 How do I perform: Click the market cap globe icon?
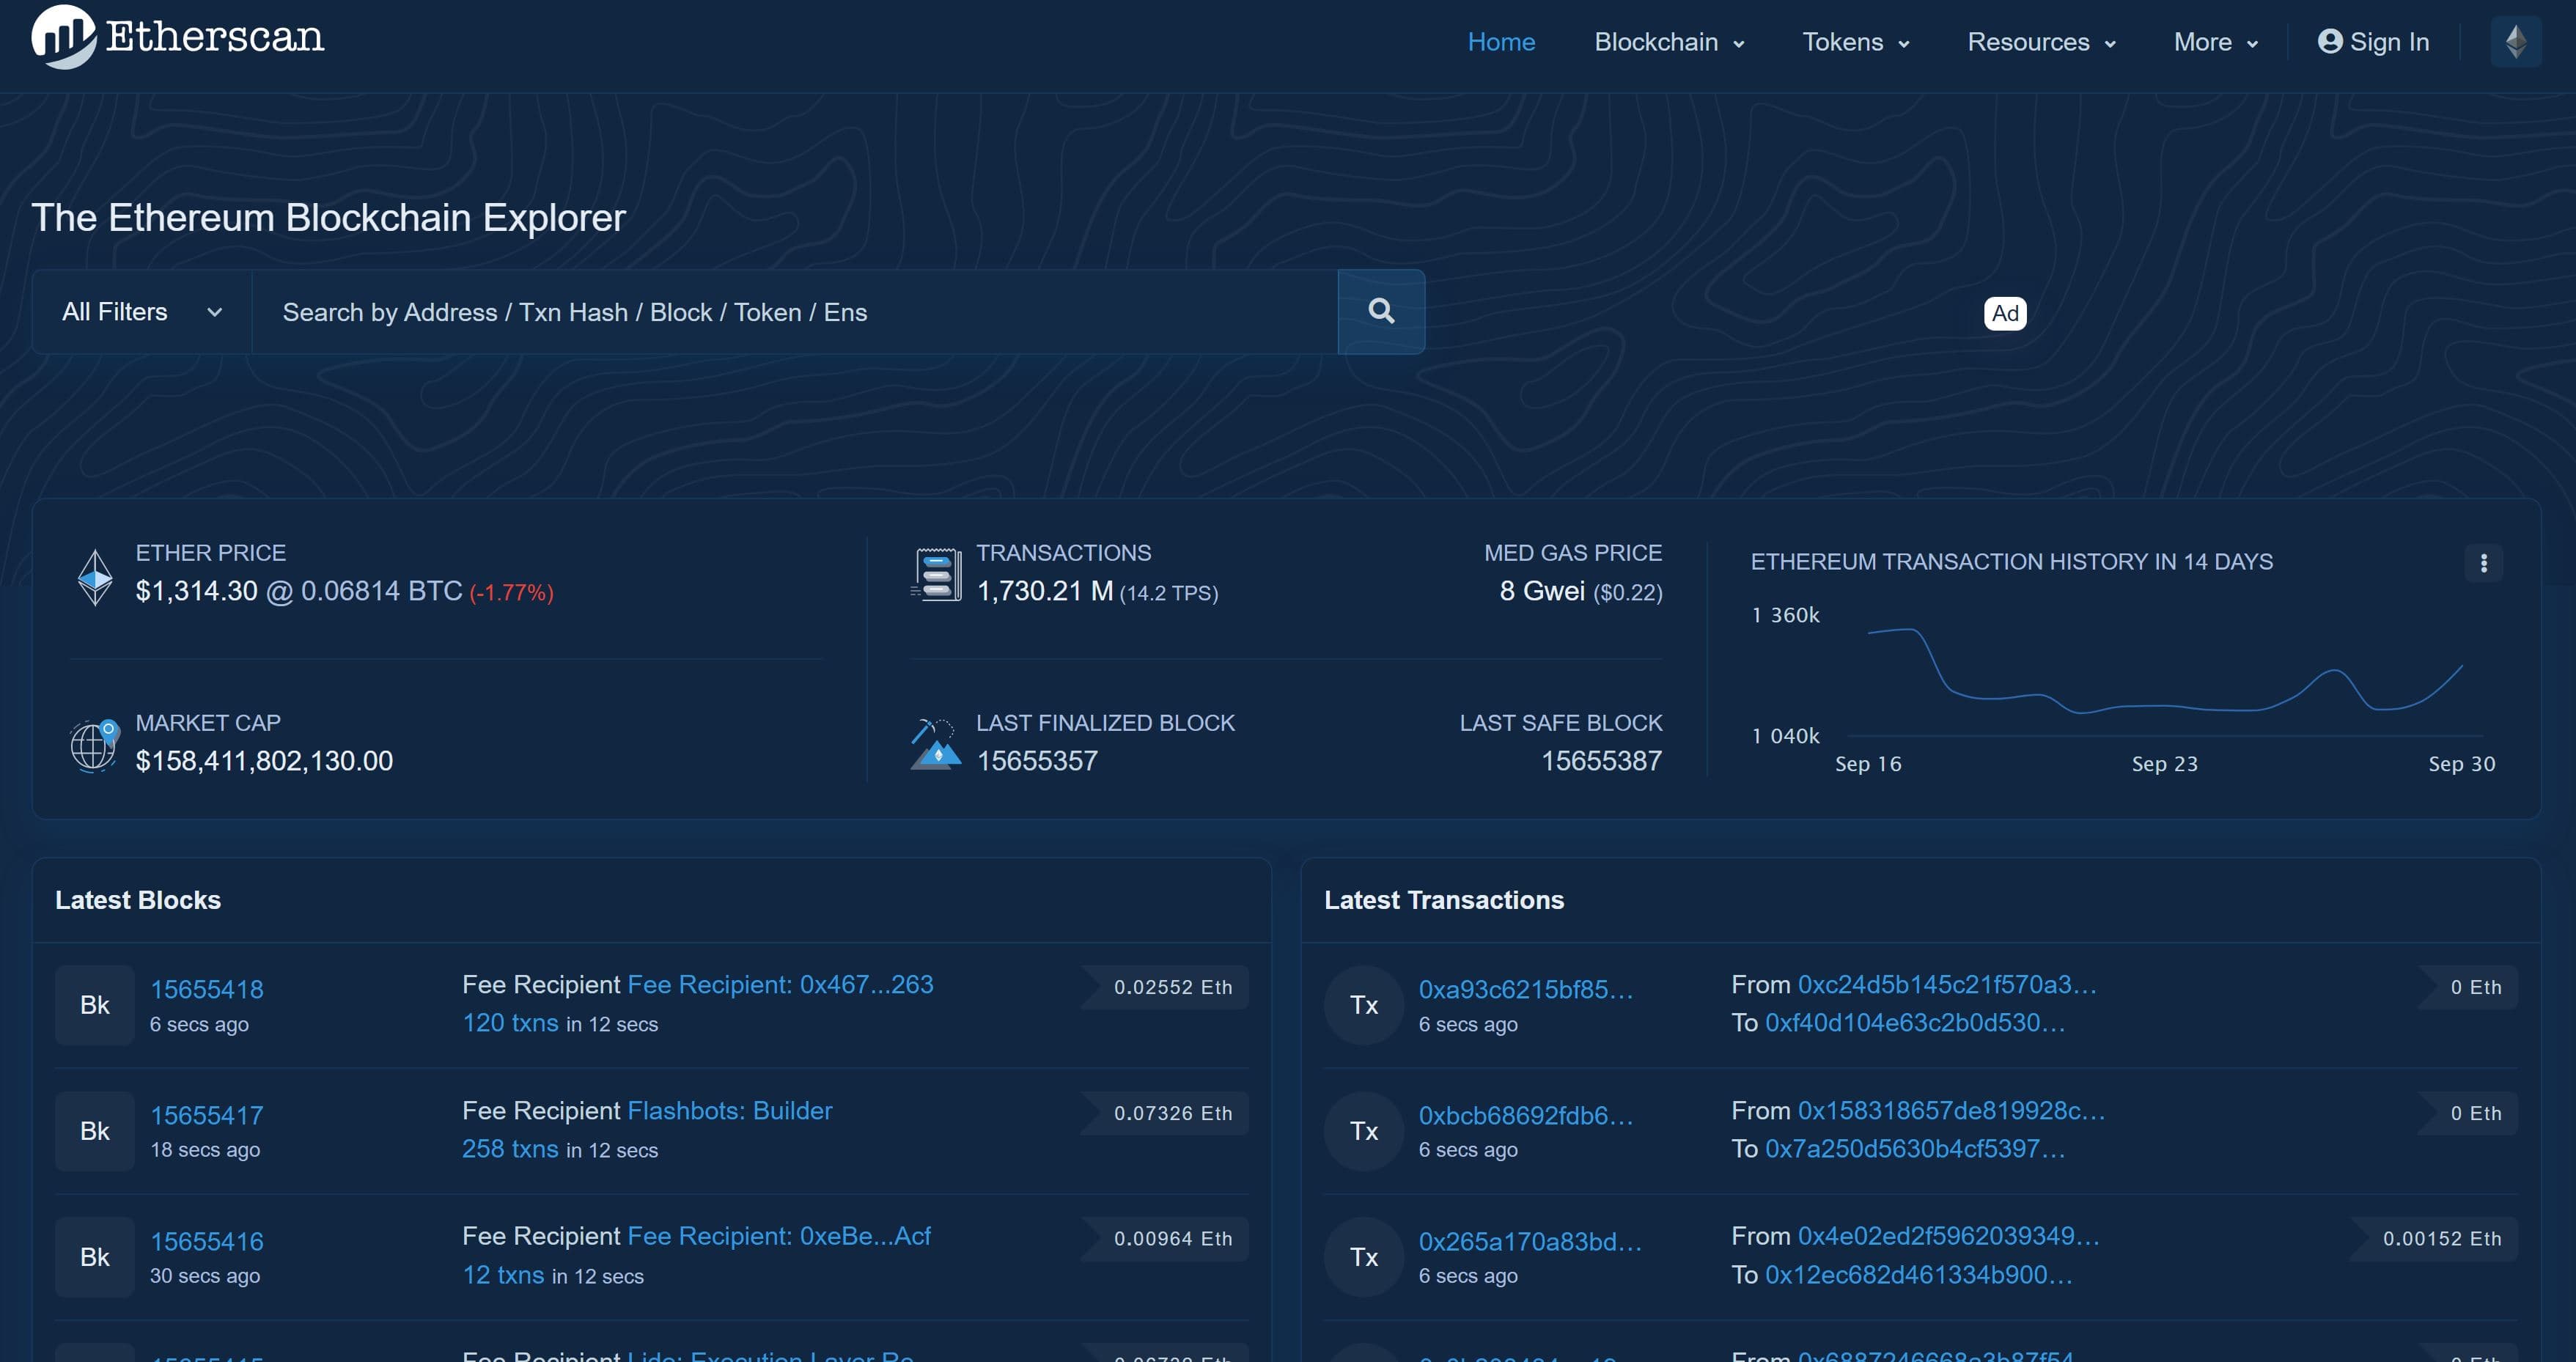(x=94, y=745)
